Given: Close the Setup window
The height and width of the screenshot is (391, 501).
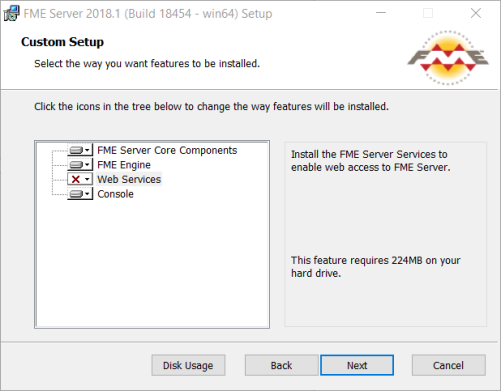Looking at the screenshot, I should tap(476, 13).
